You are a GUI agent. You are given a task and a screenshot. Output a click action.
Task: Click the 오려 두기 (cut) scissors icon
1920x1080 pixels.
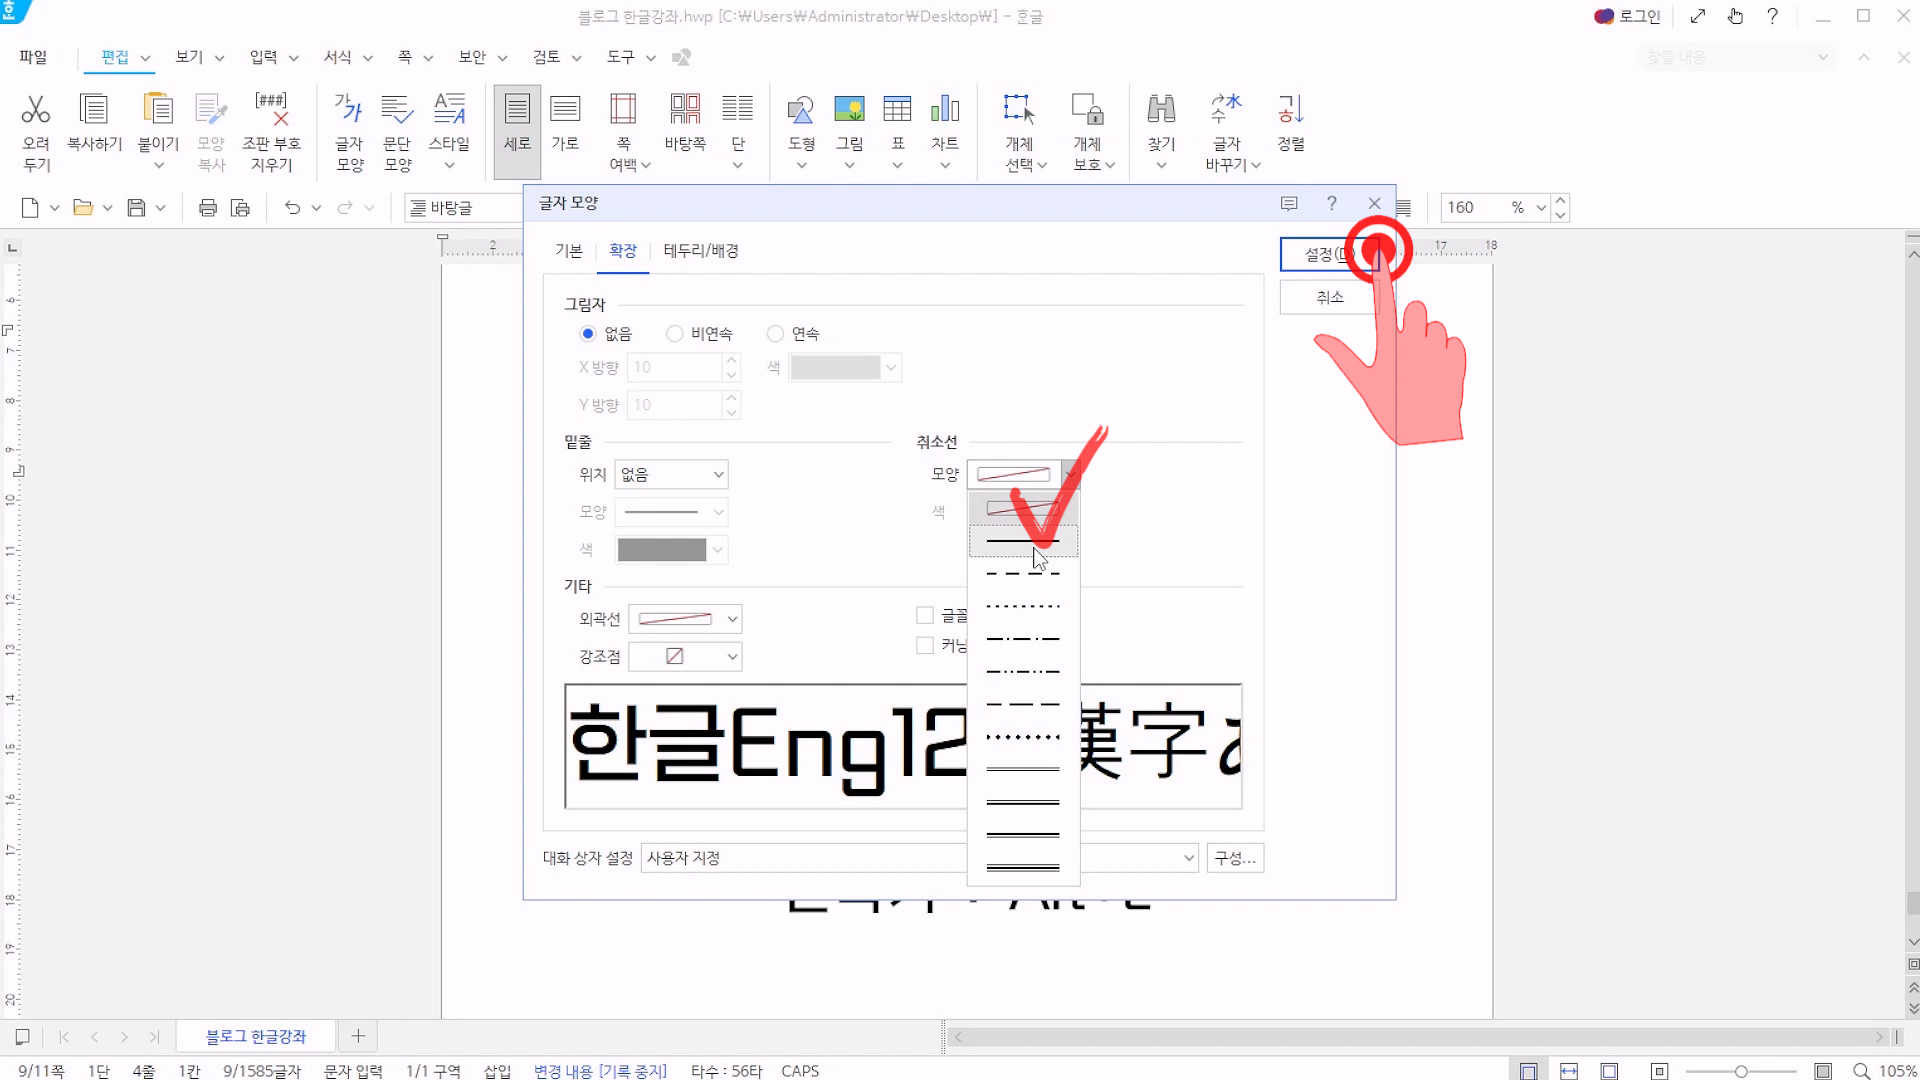tap(36, 110)
